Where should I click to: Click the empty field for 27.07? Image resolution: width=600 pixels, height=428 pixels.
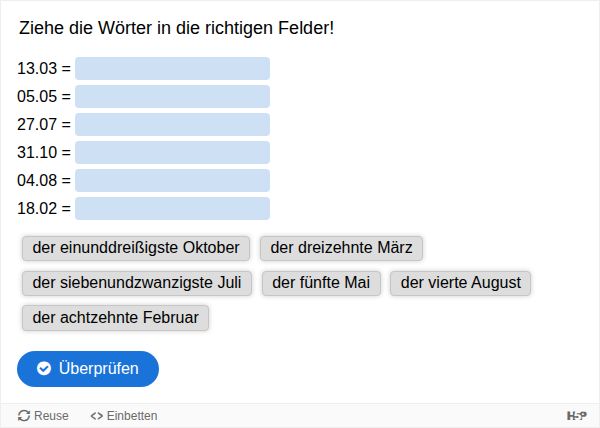172,125
